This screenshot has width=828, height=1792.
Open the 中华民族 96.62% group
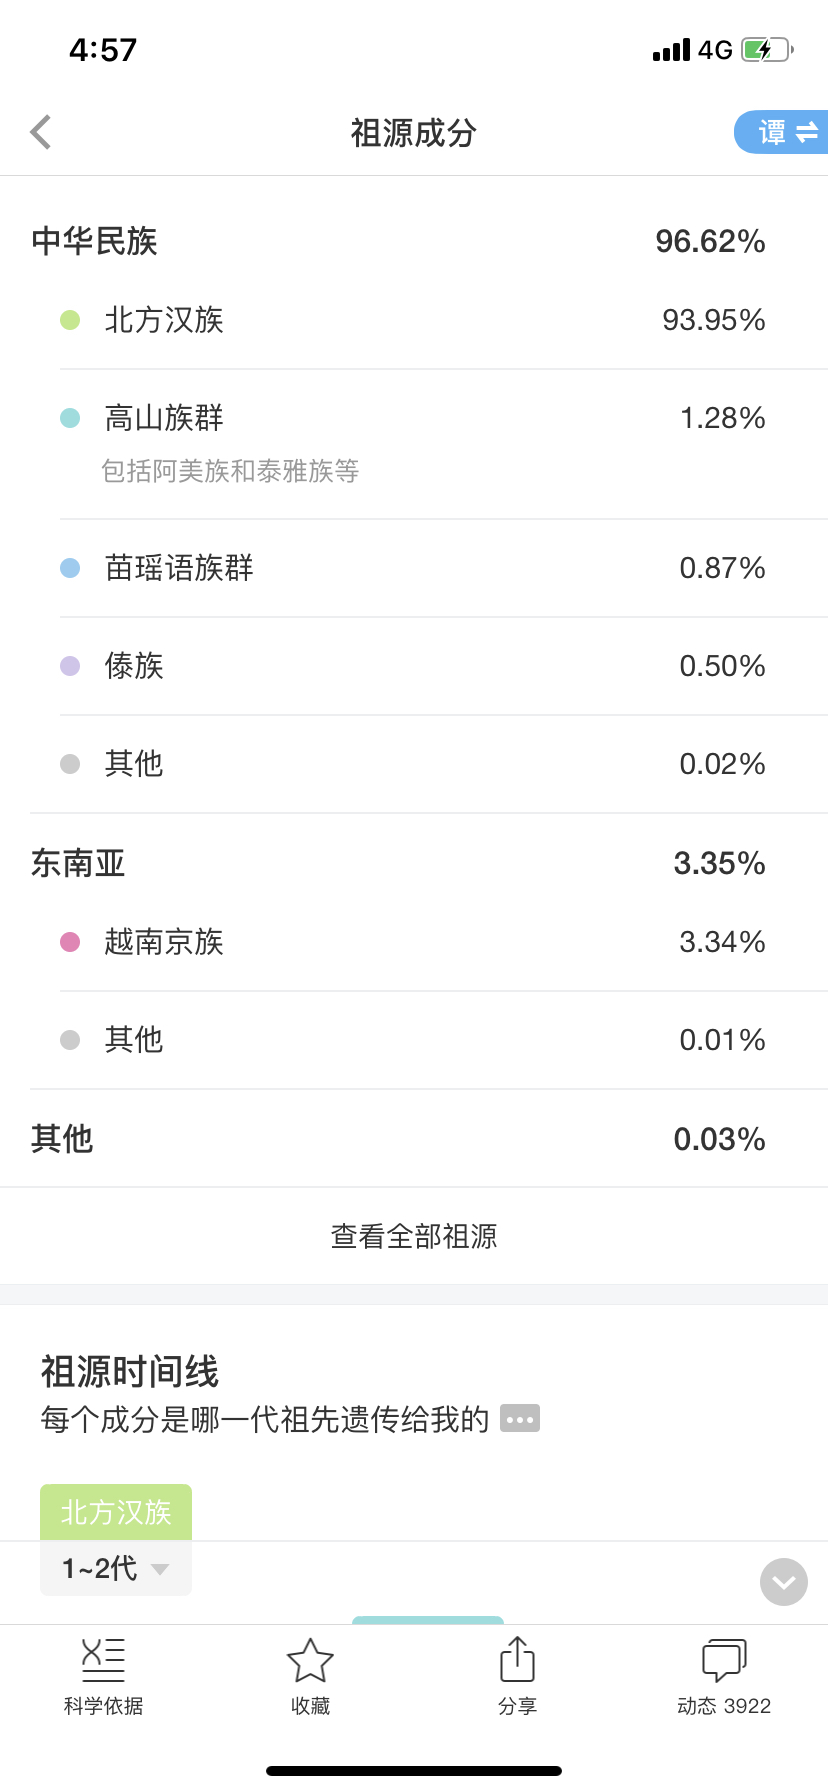(414, 241)
